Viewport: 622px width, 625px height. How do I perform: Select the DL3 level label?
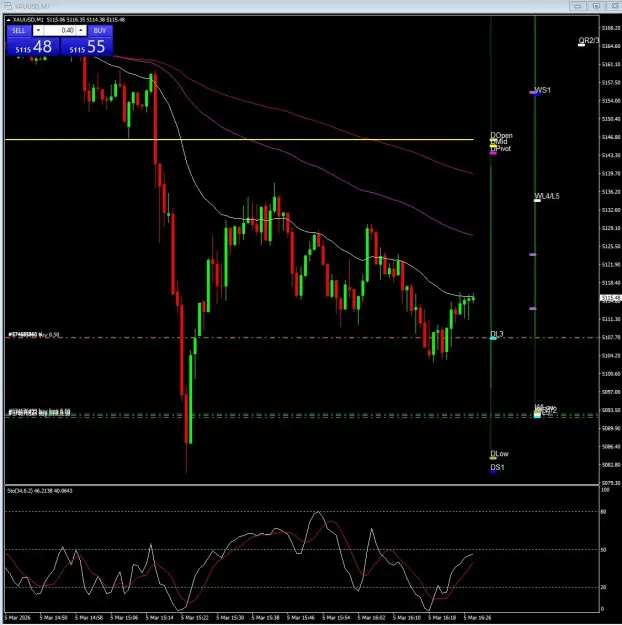tap(497, 334)
